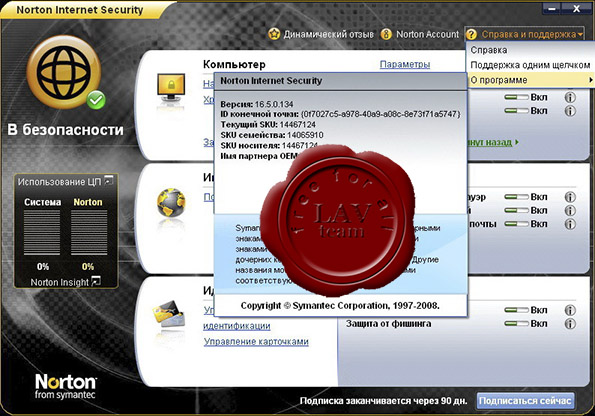Open info icon for почты row
This screenshot has width=595, height=416.
click(570, 224)
